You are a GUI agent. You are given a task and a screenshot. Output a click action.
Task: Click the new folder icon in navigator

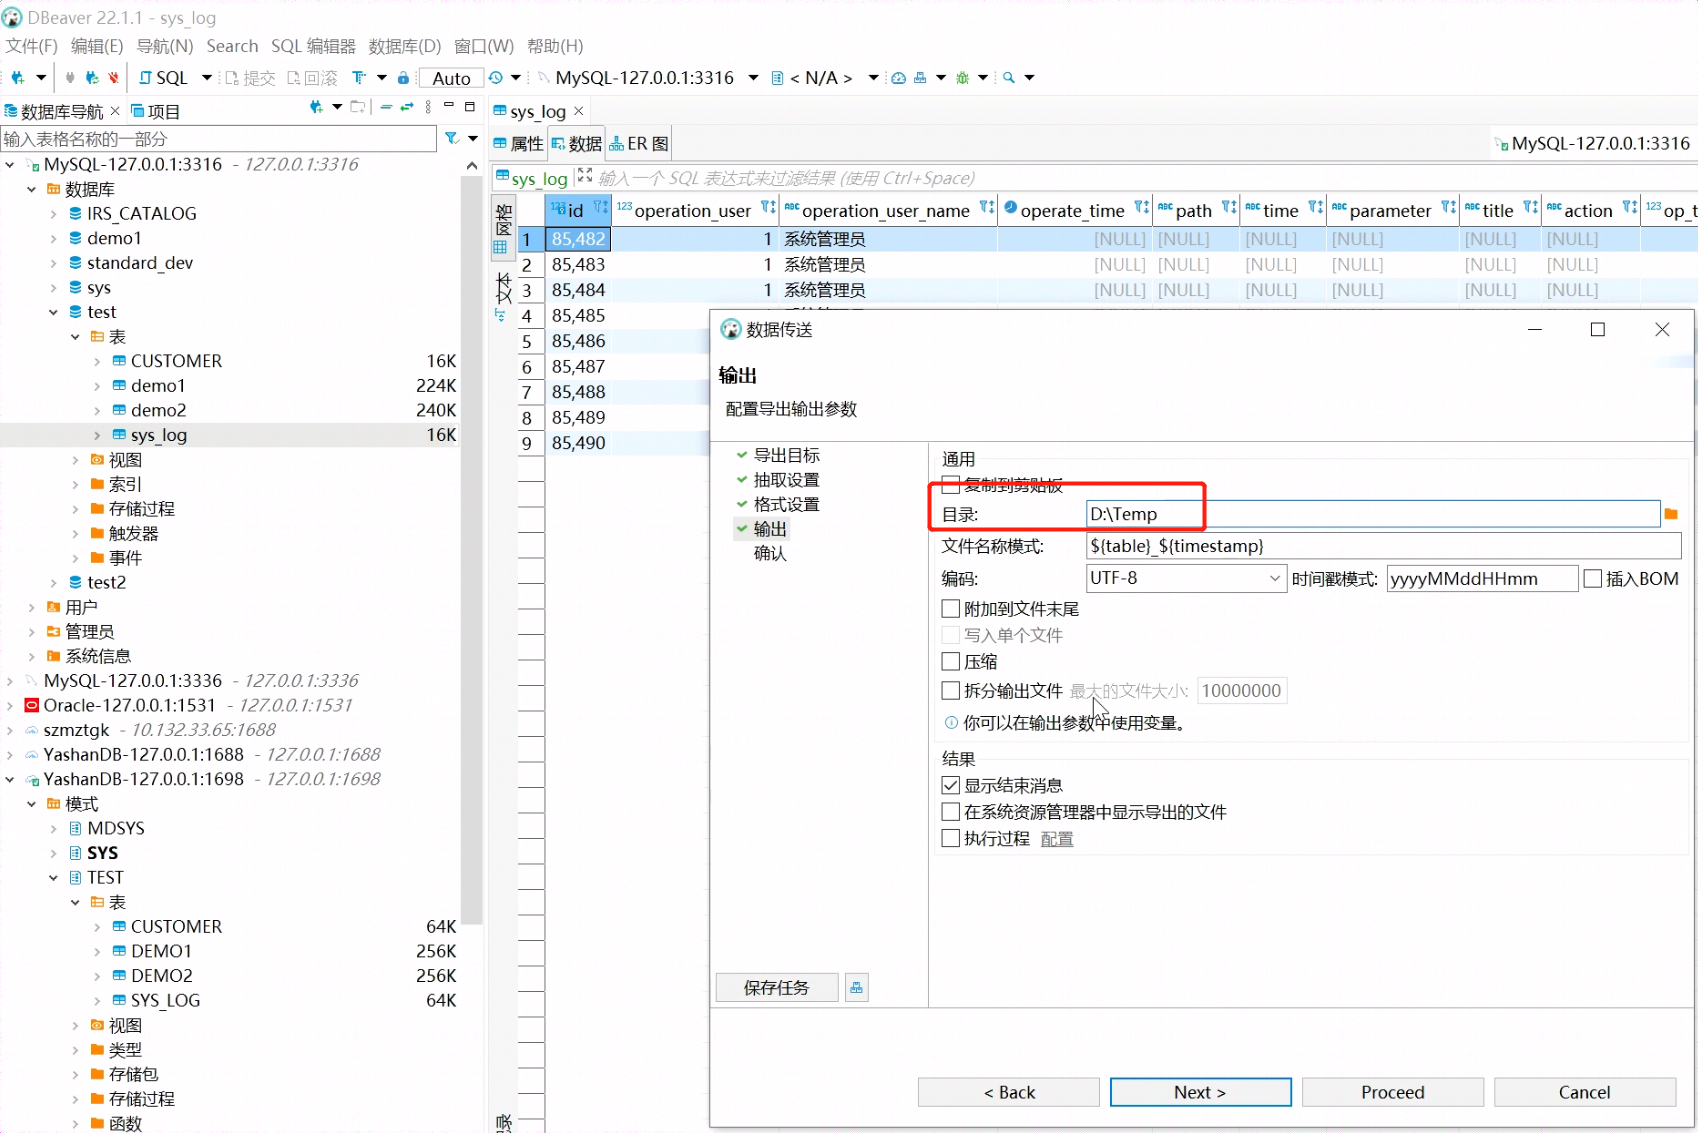coord(357,107)
